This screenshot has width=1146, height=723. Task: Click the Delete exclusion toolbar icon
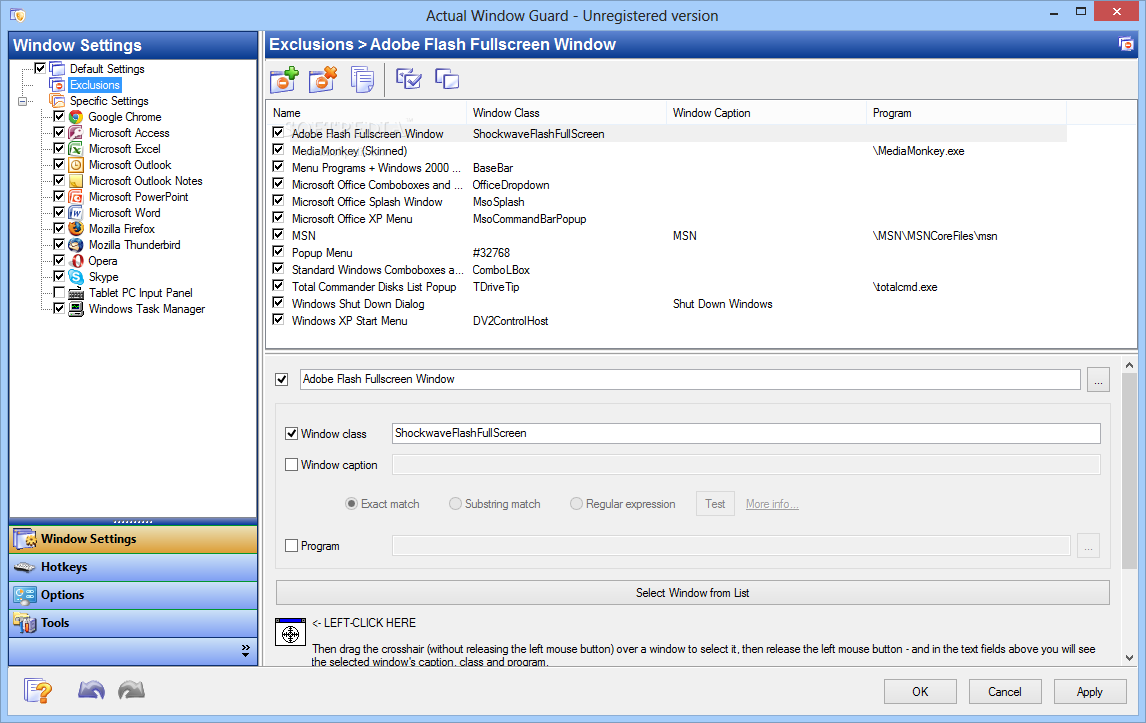322,79
